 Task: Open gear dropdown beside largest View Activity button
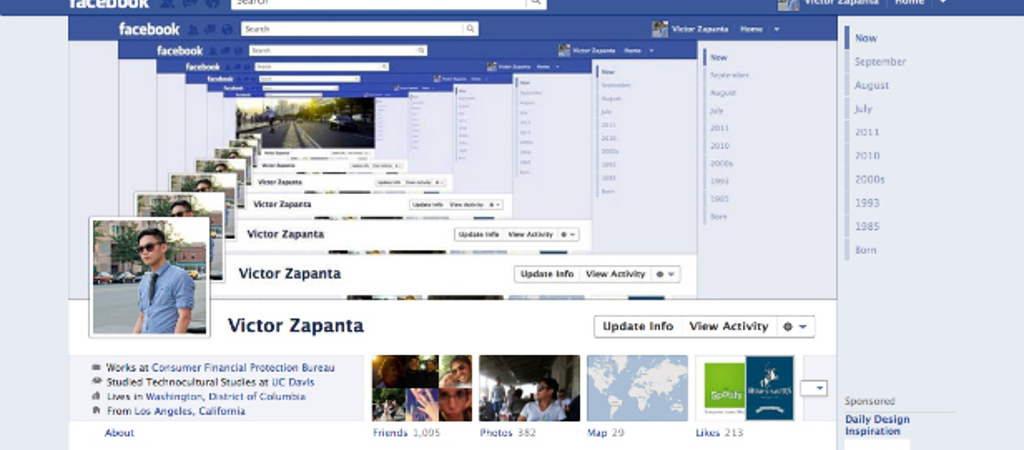pos(795,327)
